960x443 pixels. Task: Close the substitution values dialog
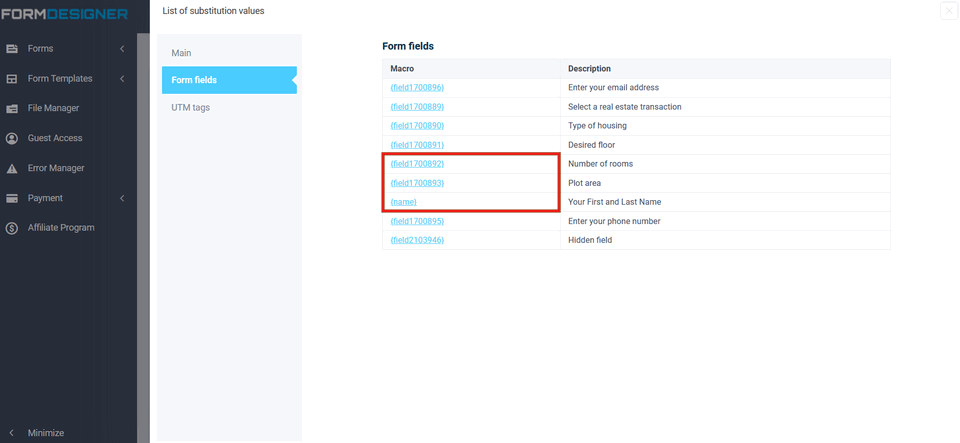point(948,11)
